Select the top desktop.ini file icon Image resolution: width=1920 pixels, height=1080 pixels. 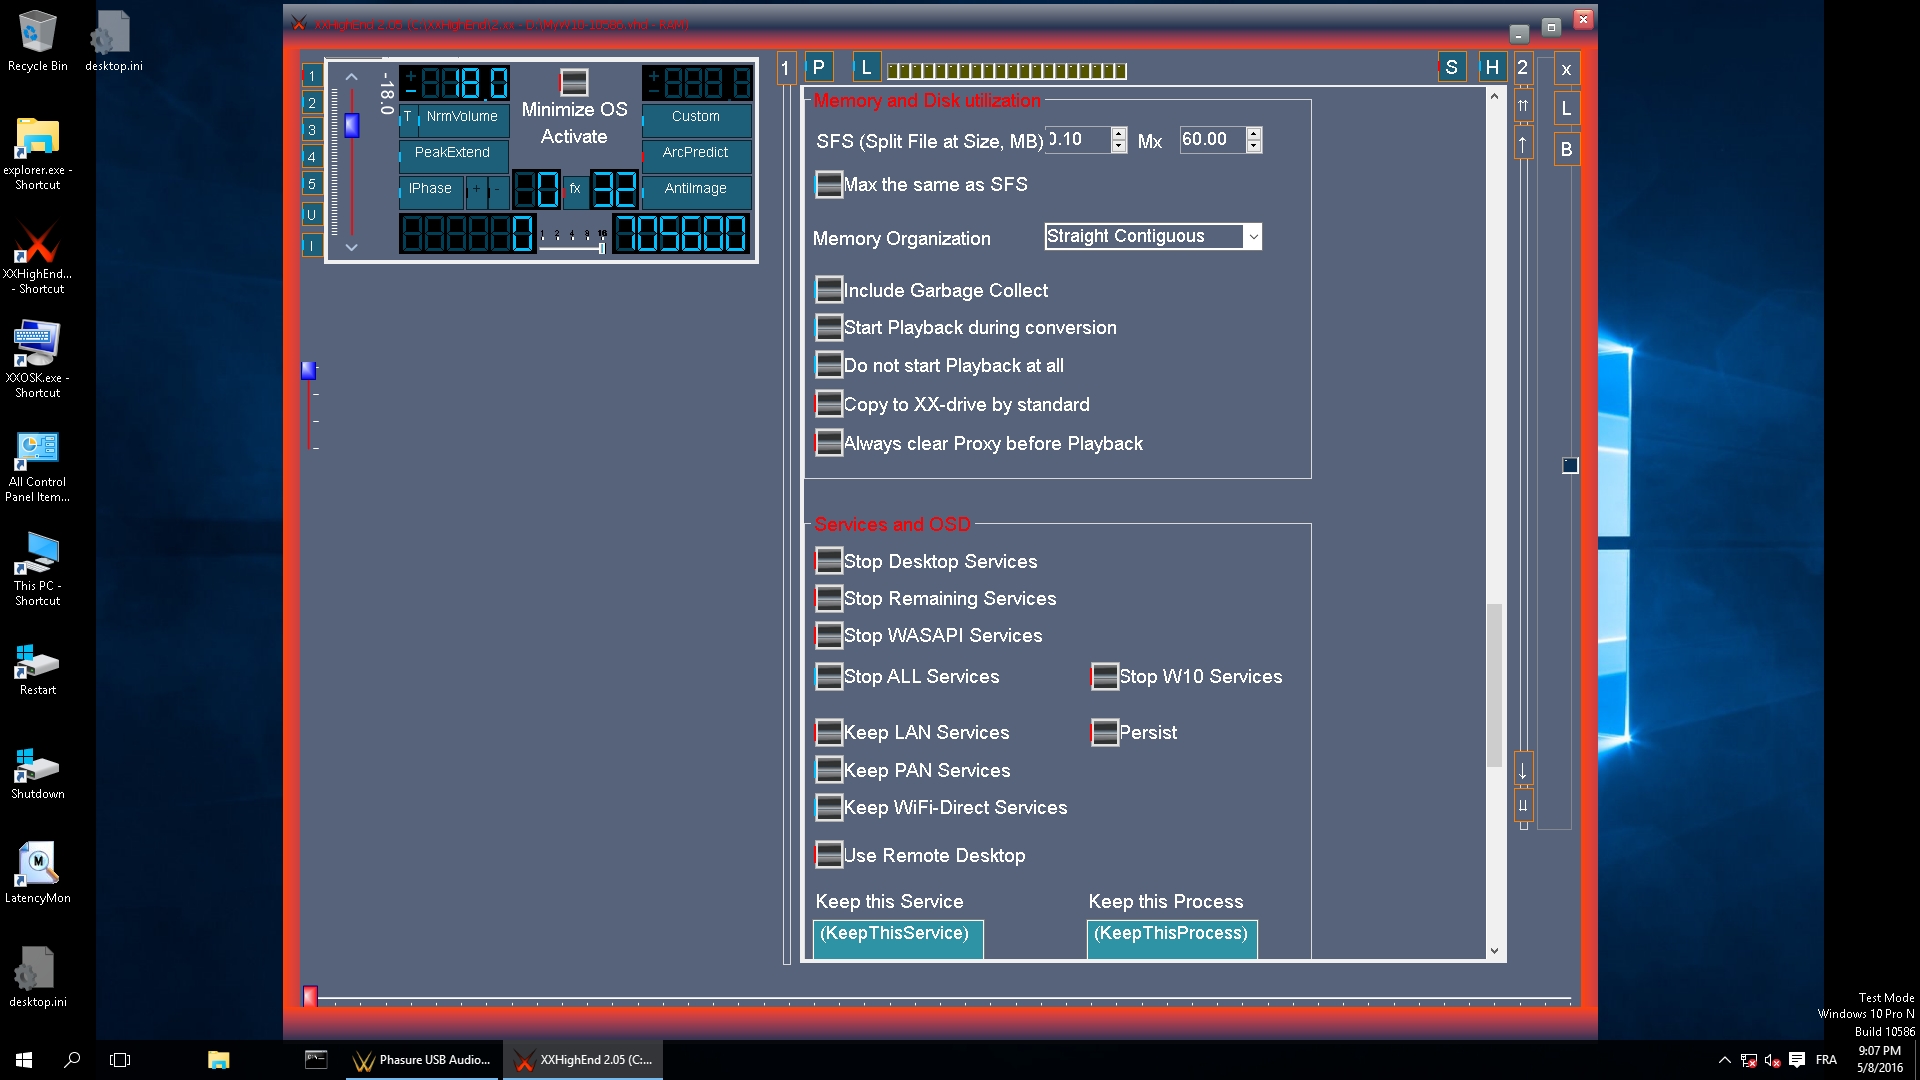coord(113,41)
